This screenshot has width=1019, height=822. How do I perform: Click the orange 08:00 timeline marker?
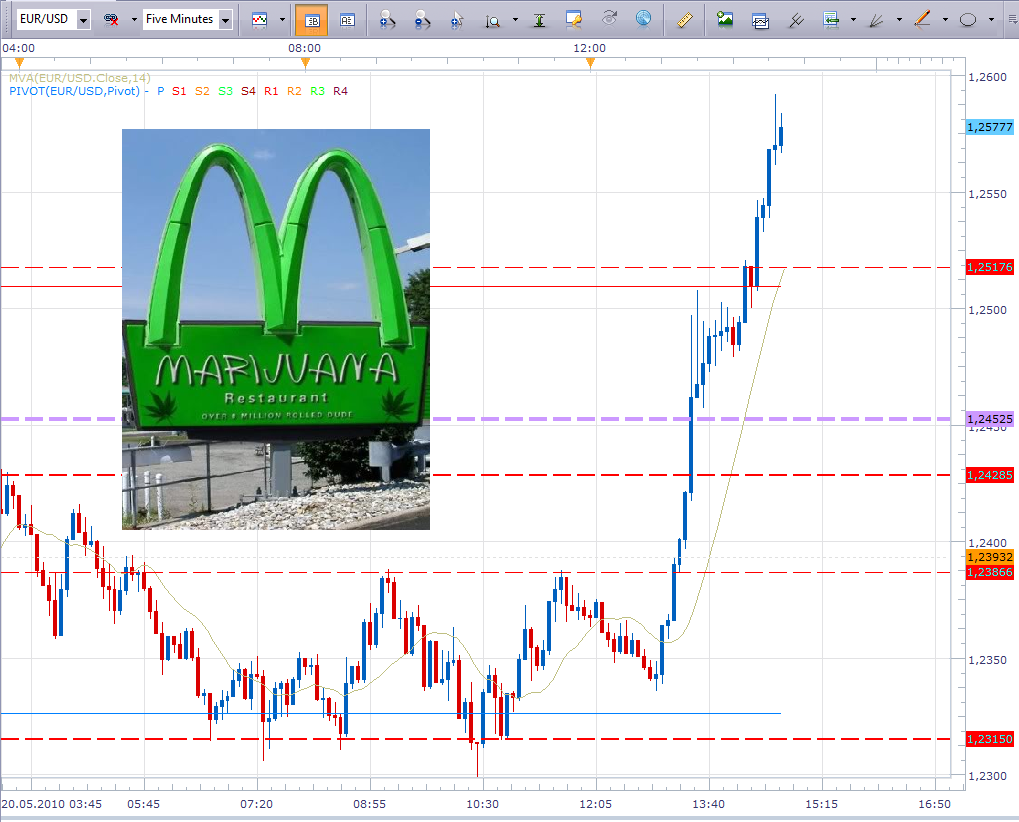[x=305, y=62]
